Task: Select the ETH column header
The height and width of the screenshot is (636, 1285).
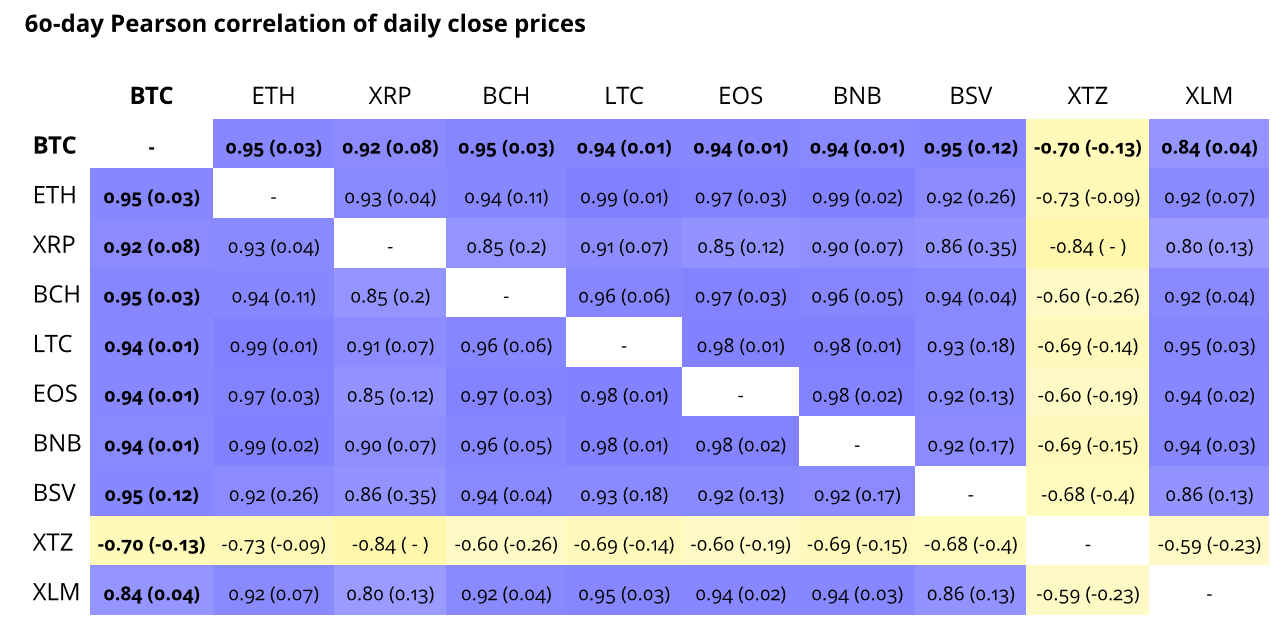Action: [273, 96]
